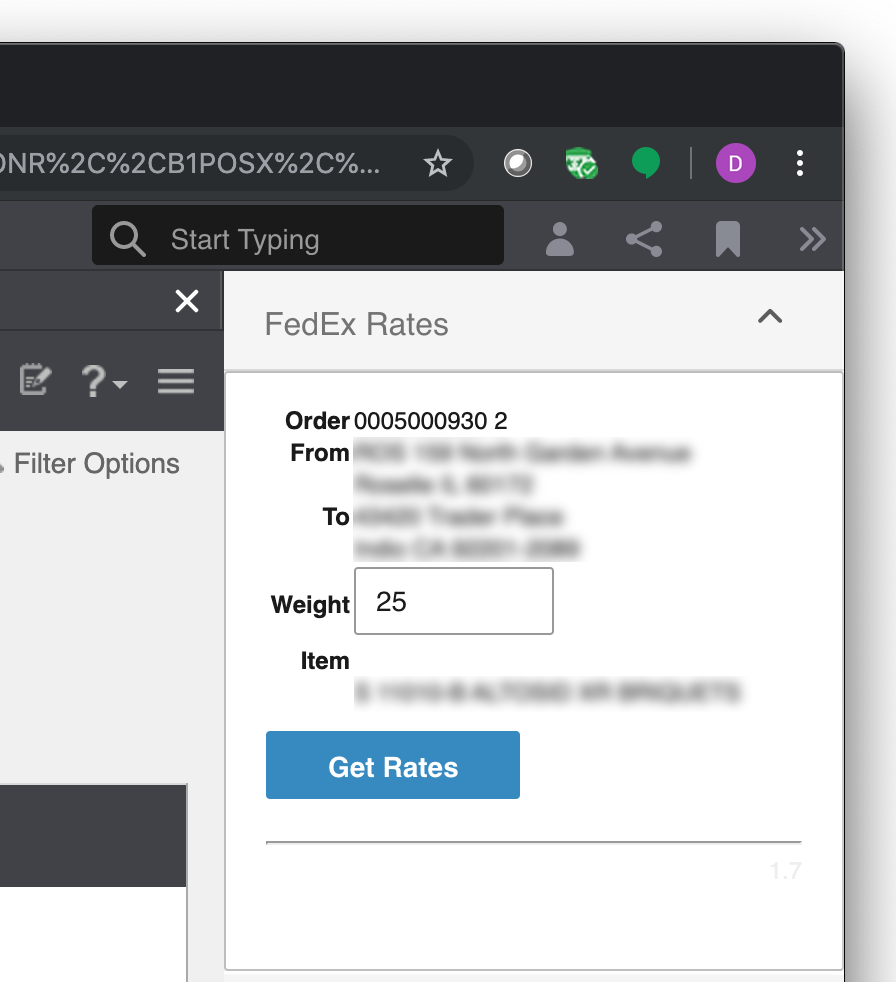Click the FedEx Rates panel title
The image size is (896, 982).
tap(356, 324)
